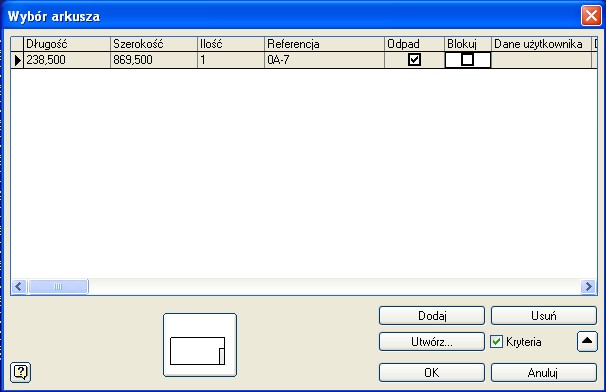Viewport: 606px width, 392px height.
Task: Open the Utwórz... dialog
Action: pos(432,342)
